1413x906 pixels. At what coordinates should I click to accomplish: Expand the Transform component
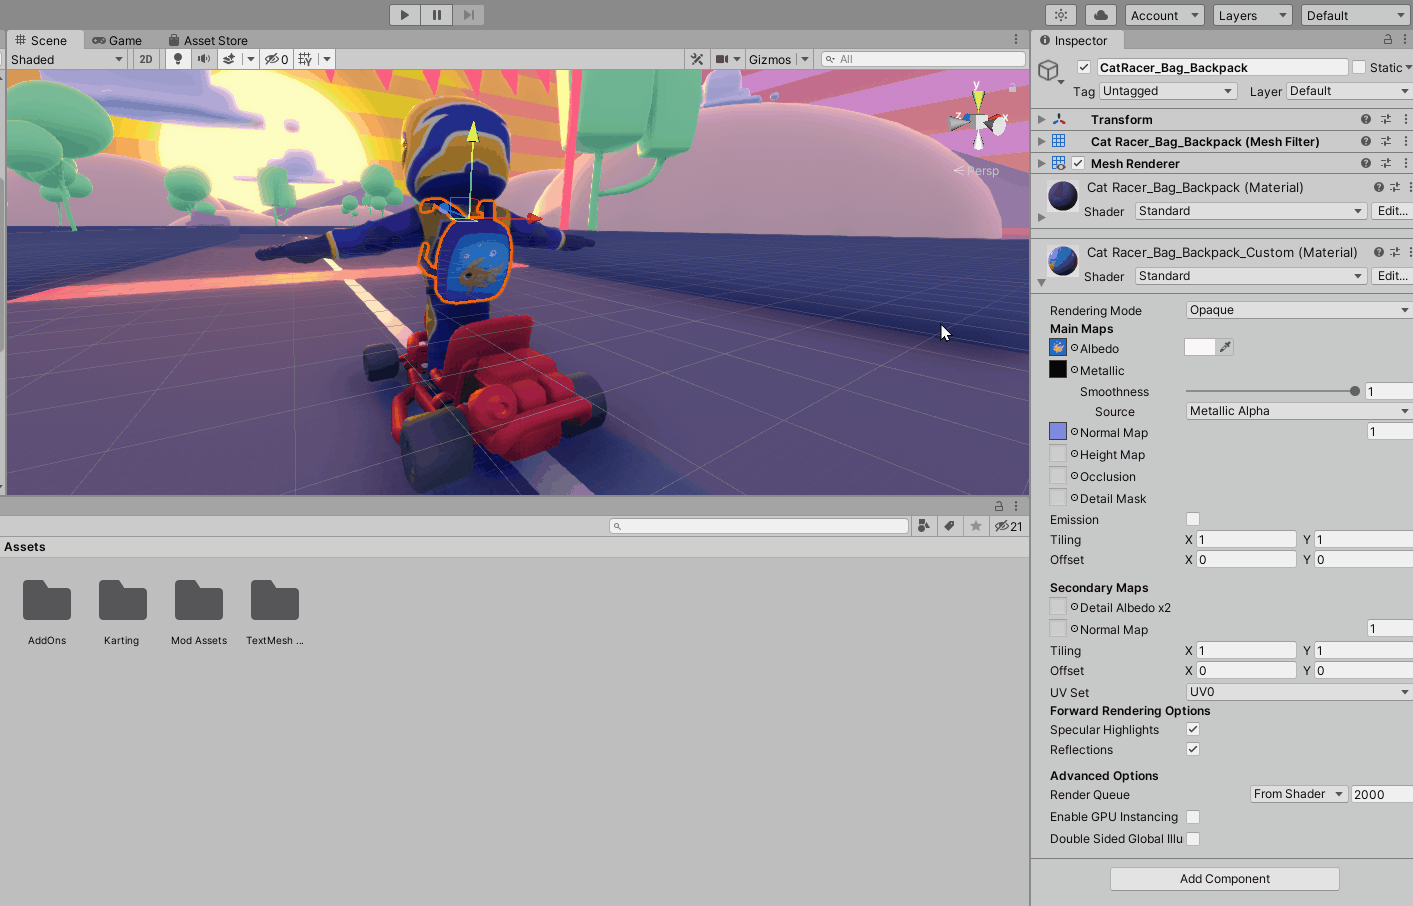[1041, 119]
